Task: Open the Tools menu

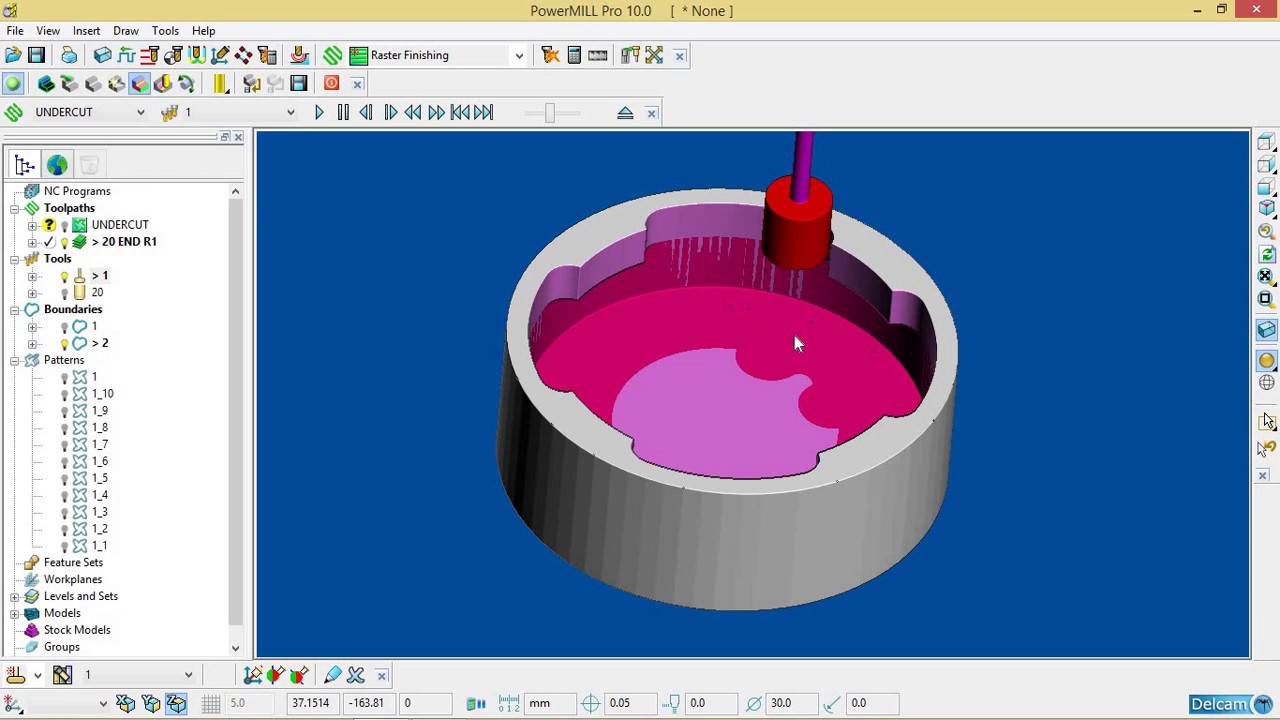Action: coord(165,31)
